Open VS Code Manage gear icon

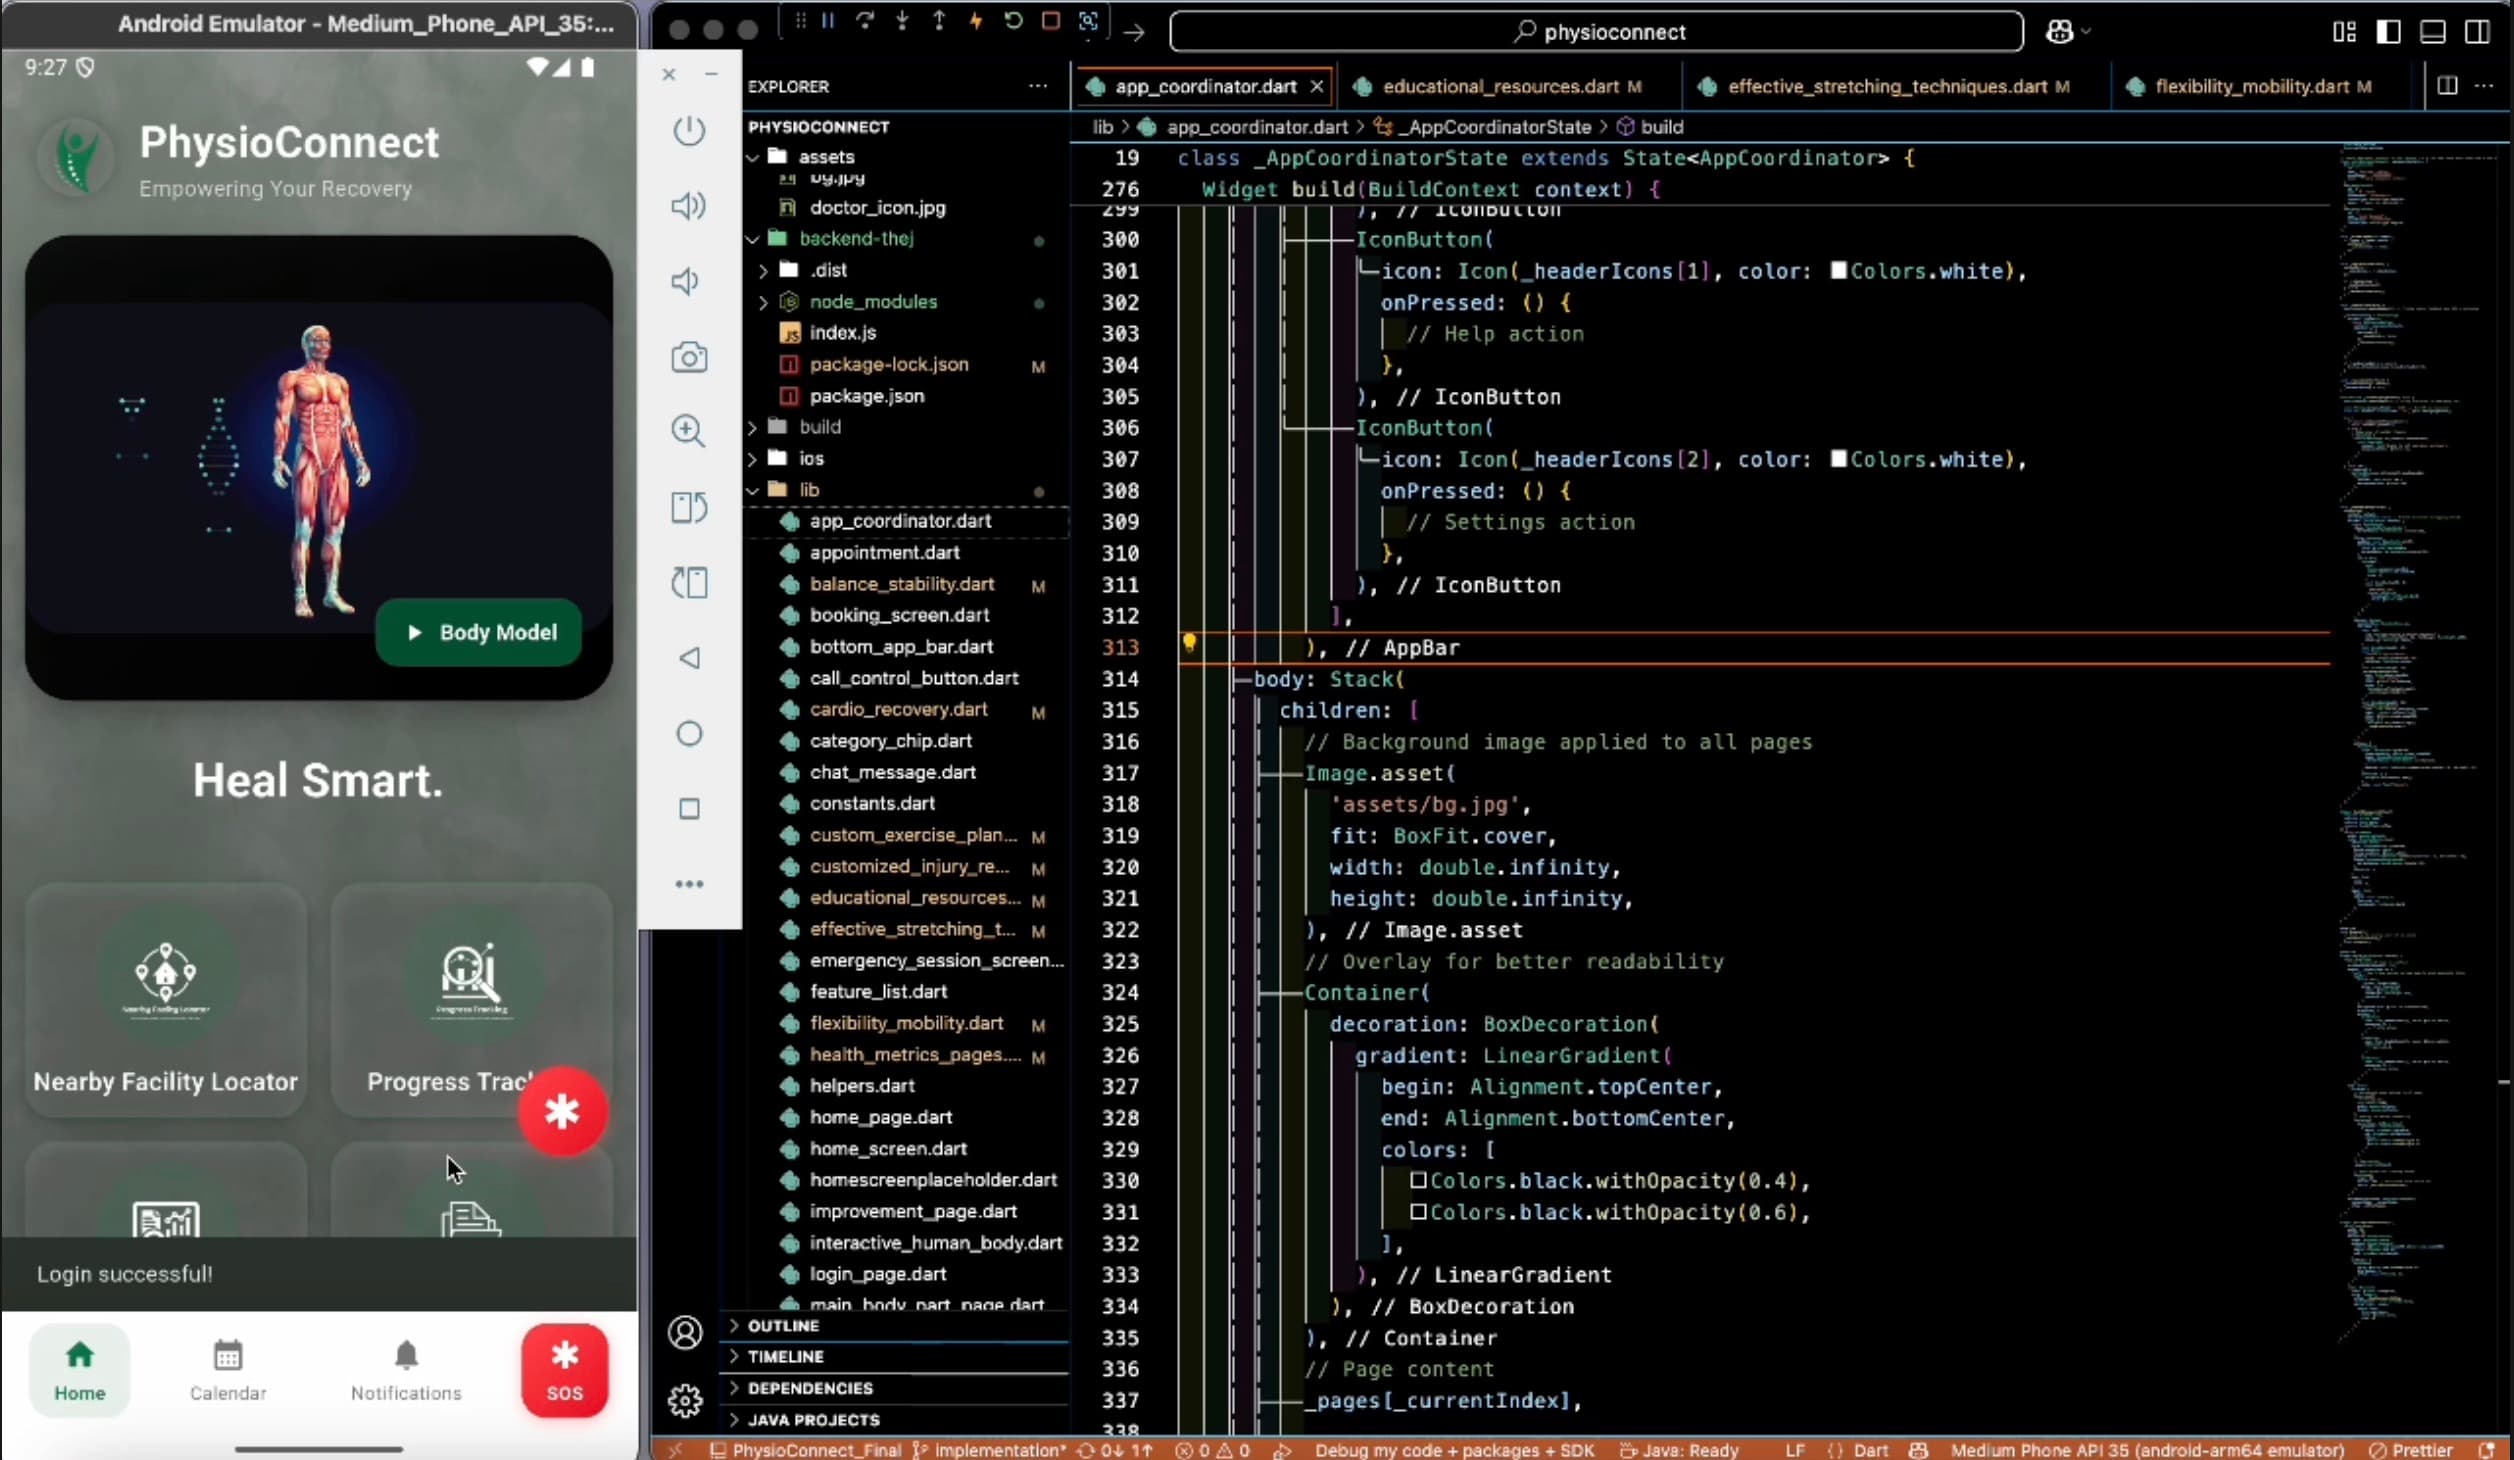685,1401
